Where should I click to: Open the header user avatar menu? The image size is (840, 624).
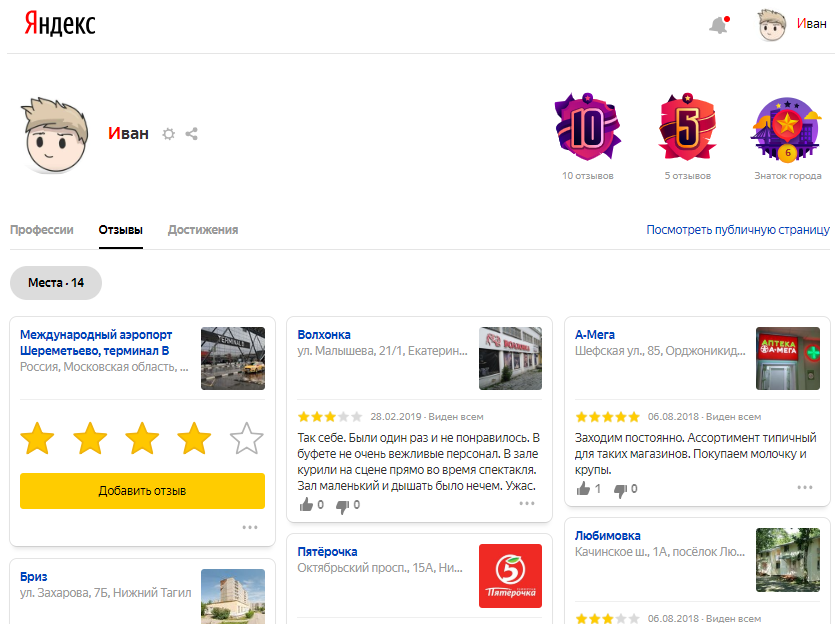click(771, 25)
